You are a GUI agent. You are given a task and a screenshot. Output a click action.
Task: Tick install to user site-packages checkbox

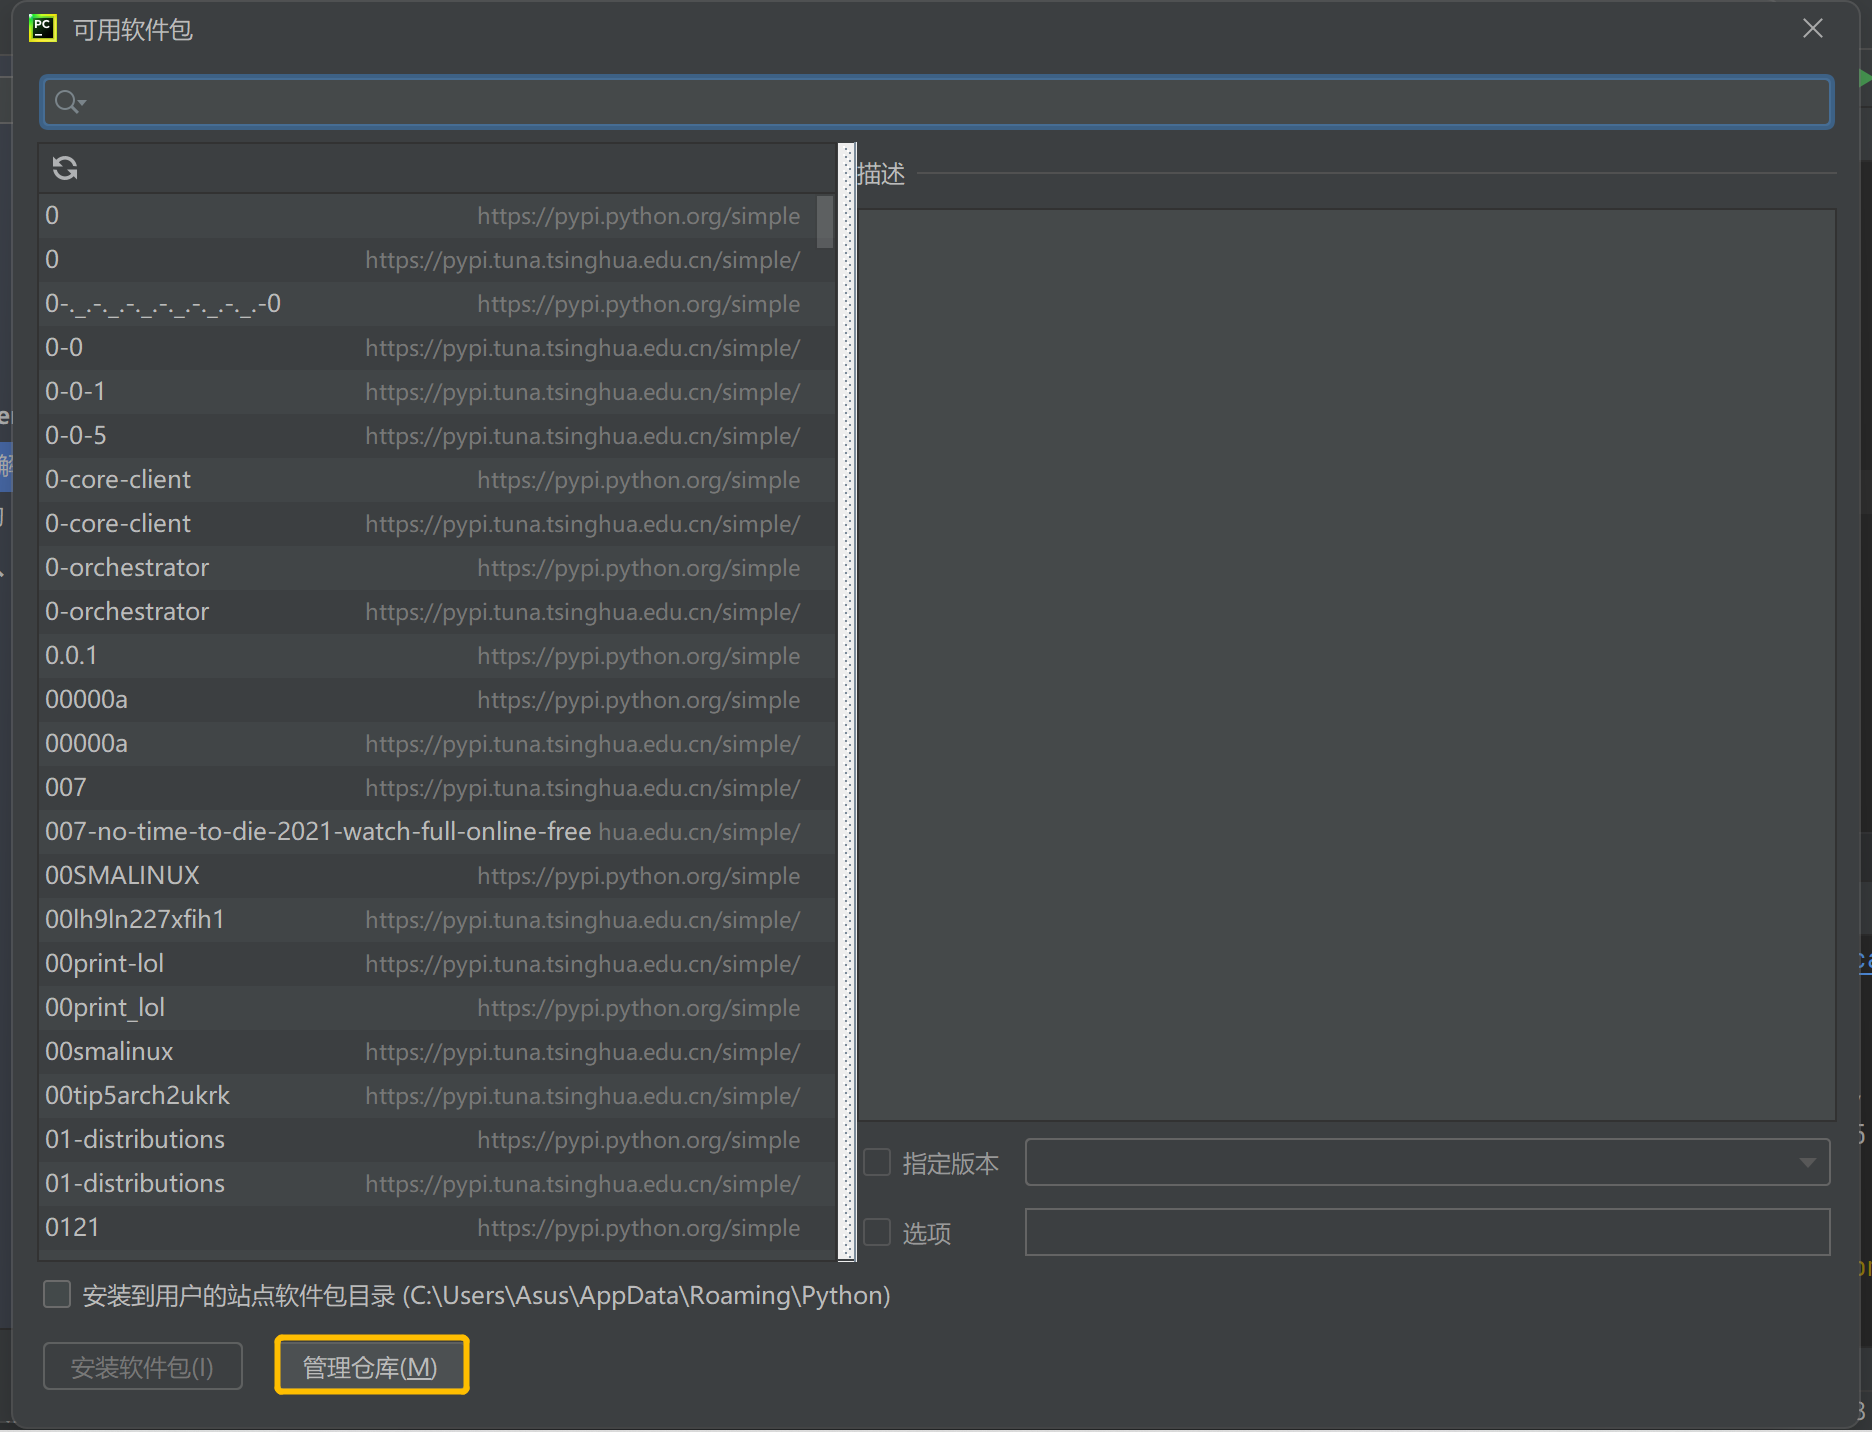pos(57,1295)
